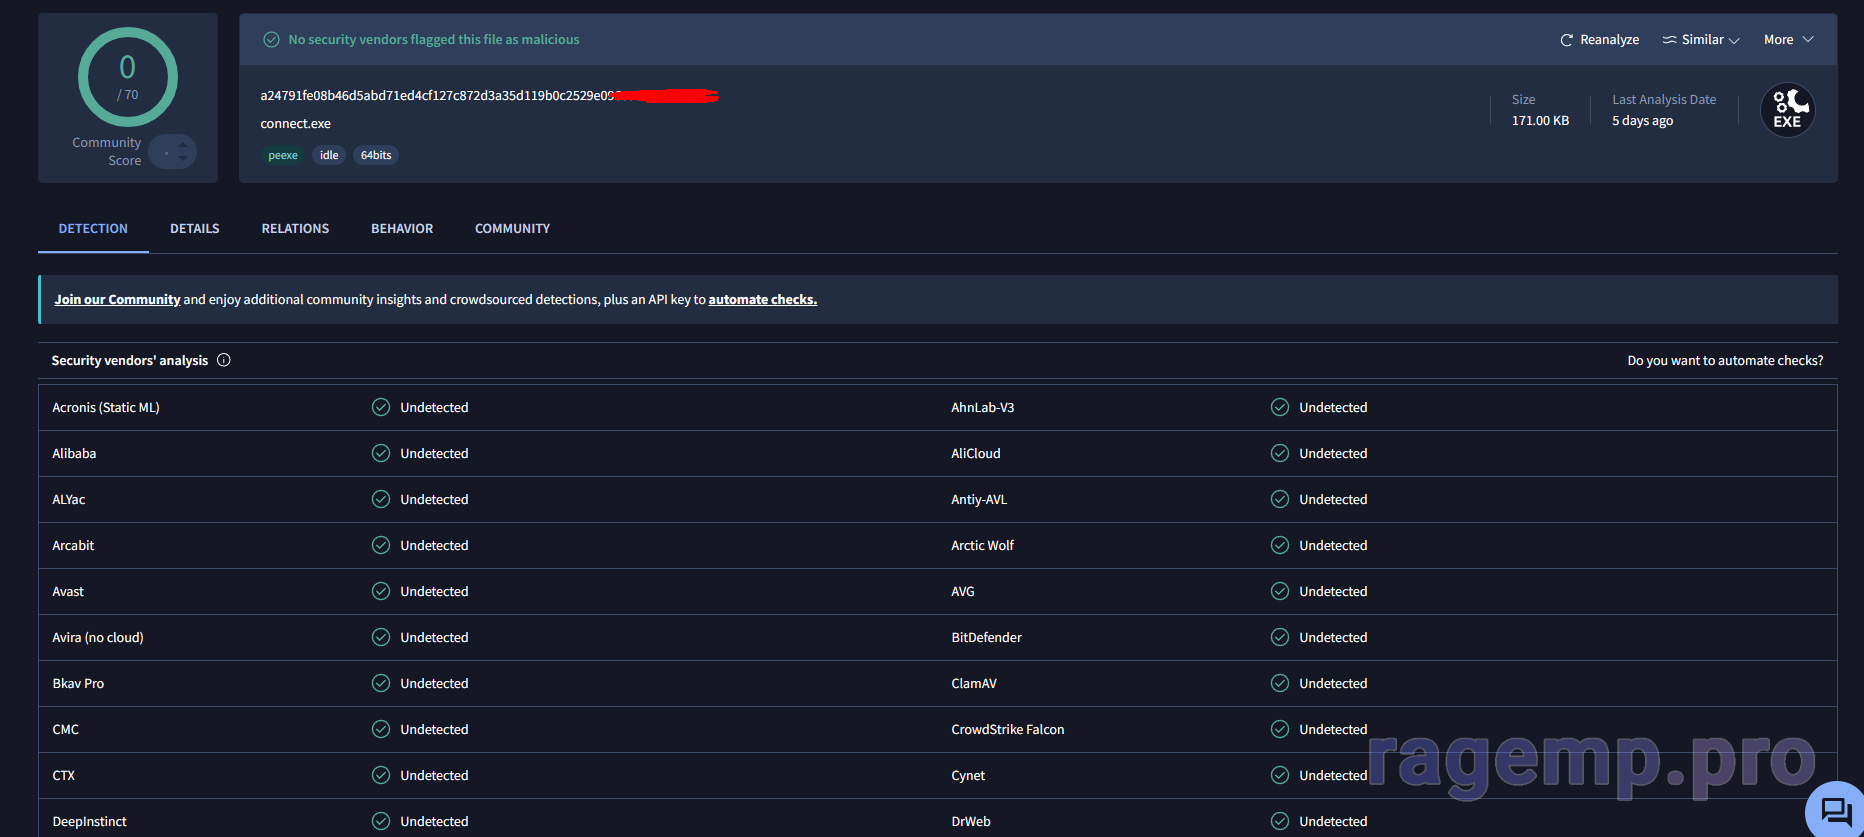Click the 5 days ago analysis date

click(x=1642, y=121)
